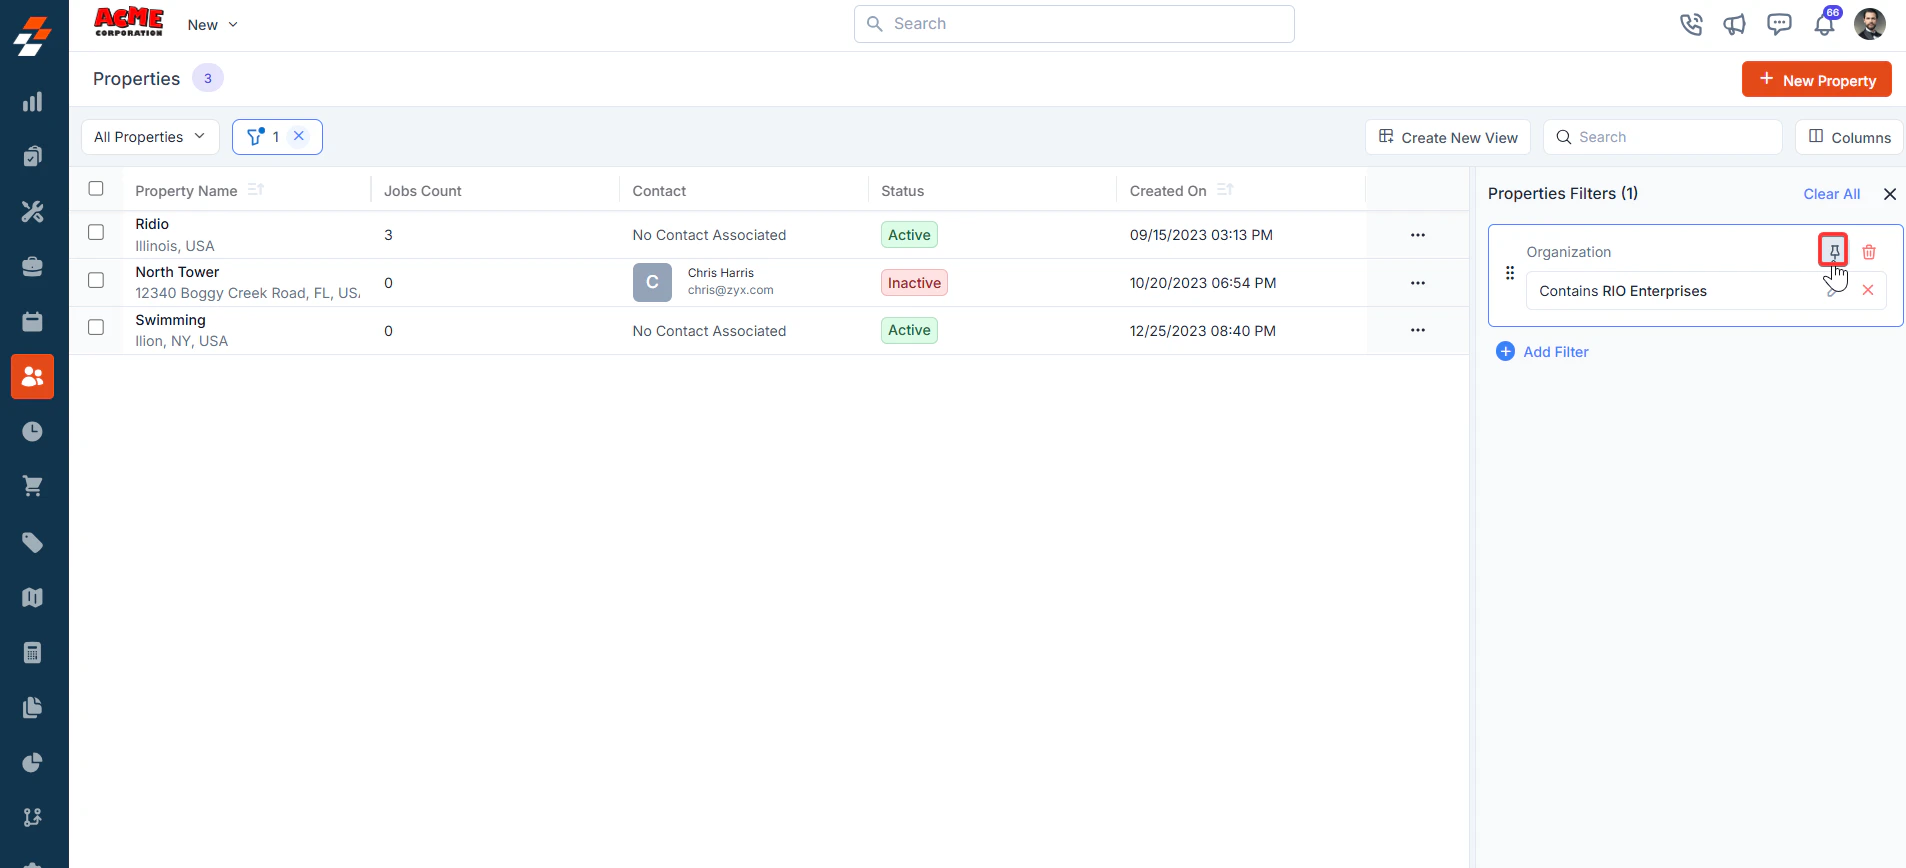The height and width of the screenshot is (868, 1906).
Task: Open the briefcase sidebar icon
Action: 32,266
